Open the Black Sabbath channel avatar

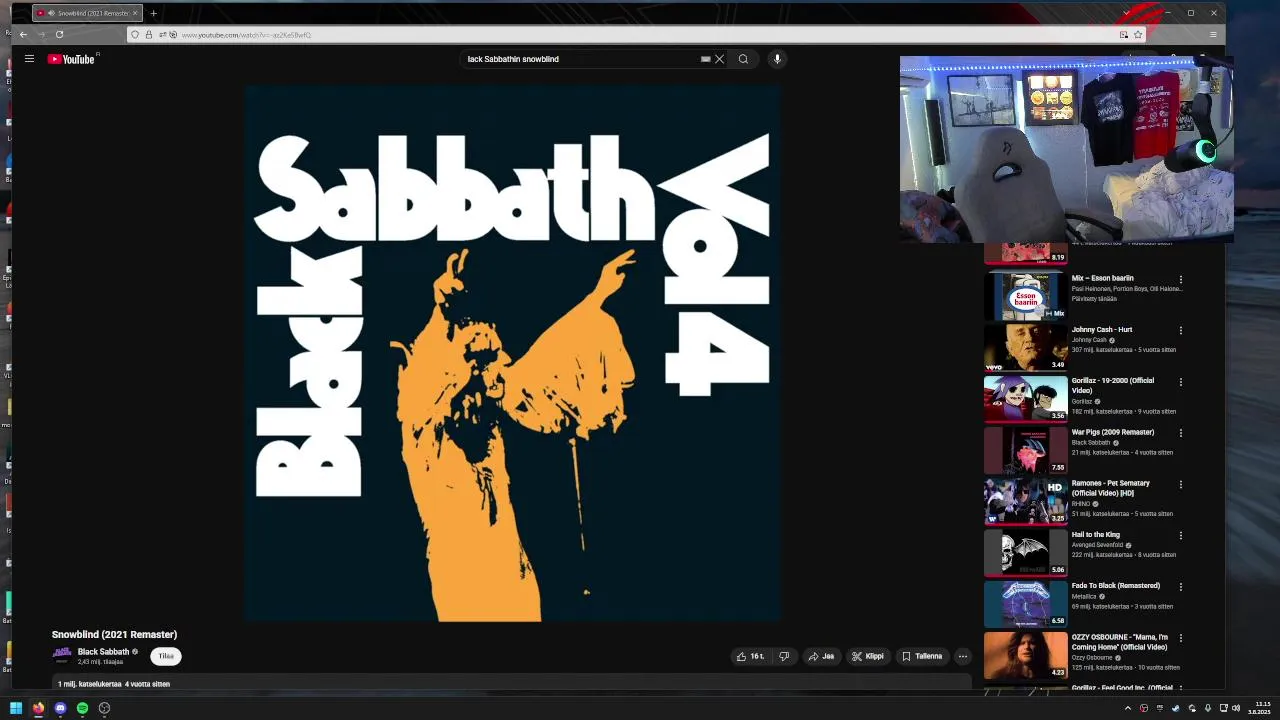(x=62, y=656)
